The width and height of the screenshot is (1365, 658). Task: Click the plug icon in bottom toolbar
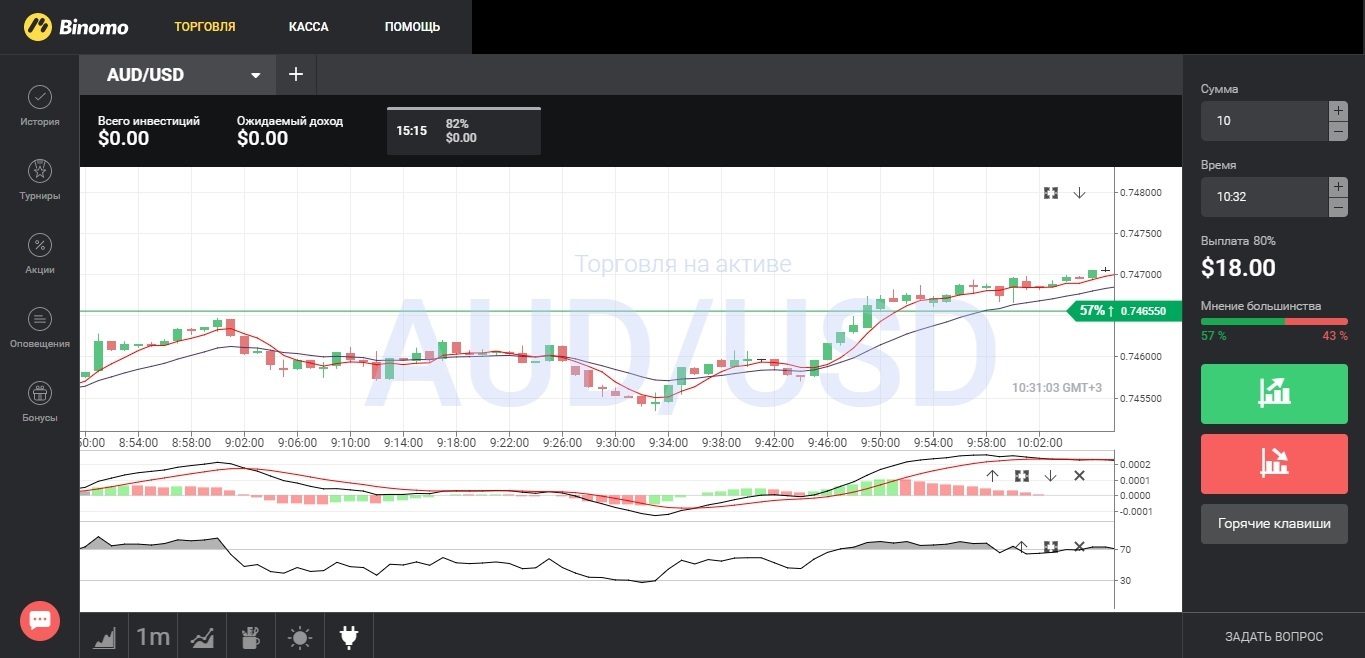pyautogui.click(x=349, y=636)
